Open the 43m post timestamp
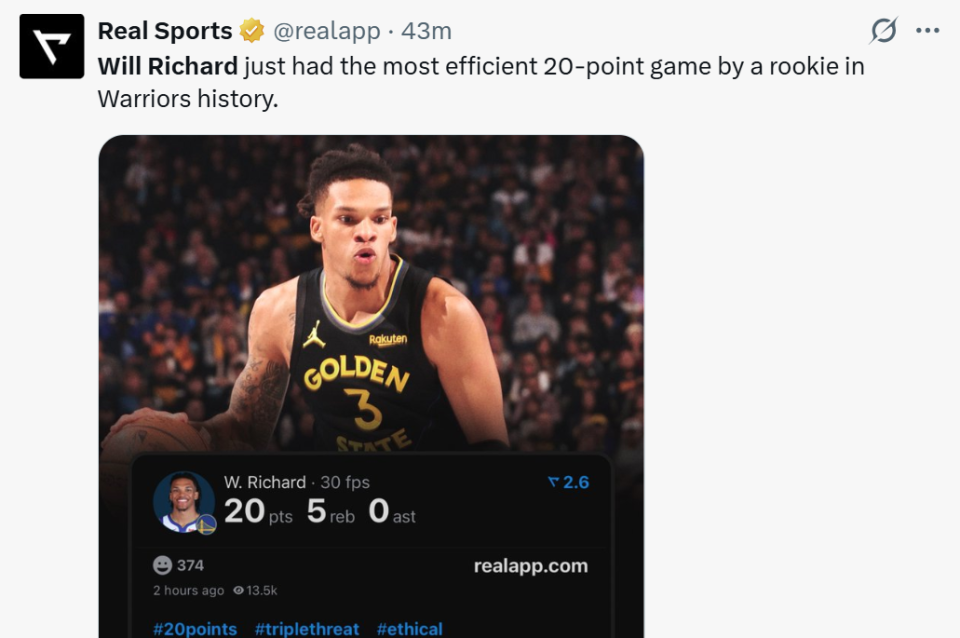The height and width of the screenshot is (638, 960). pyautogui.click(x=427, y=32)
